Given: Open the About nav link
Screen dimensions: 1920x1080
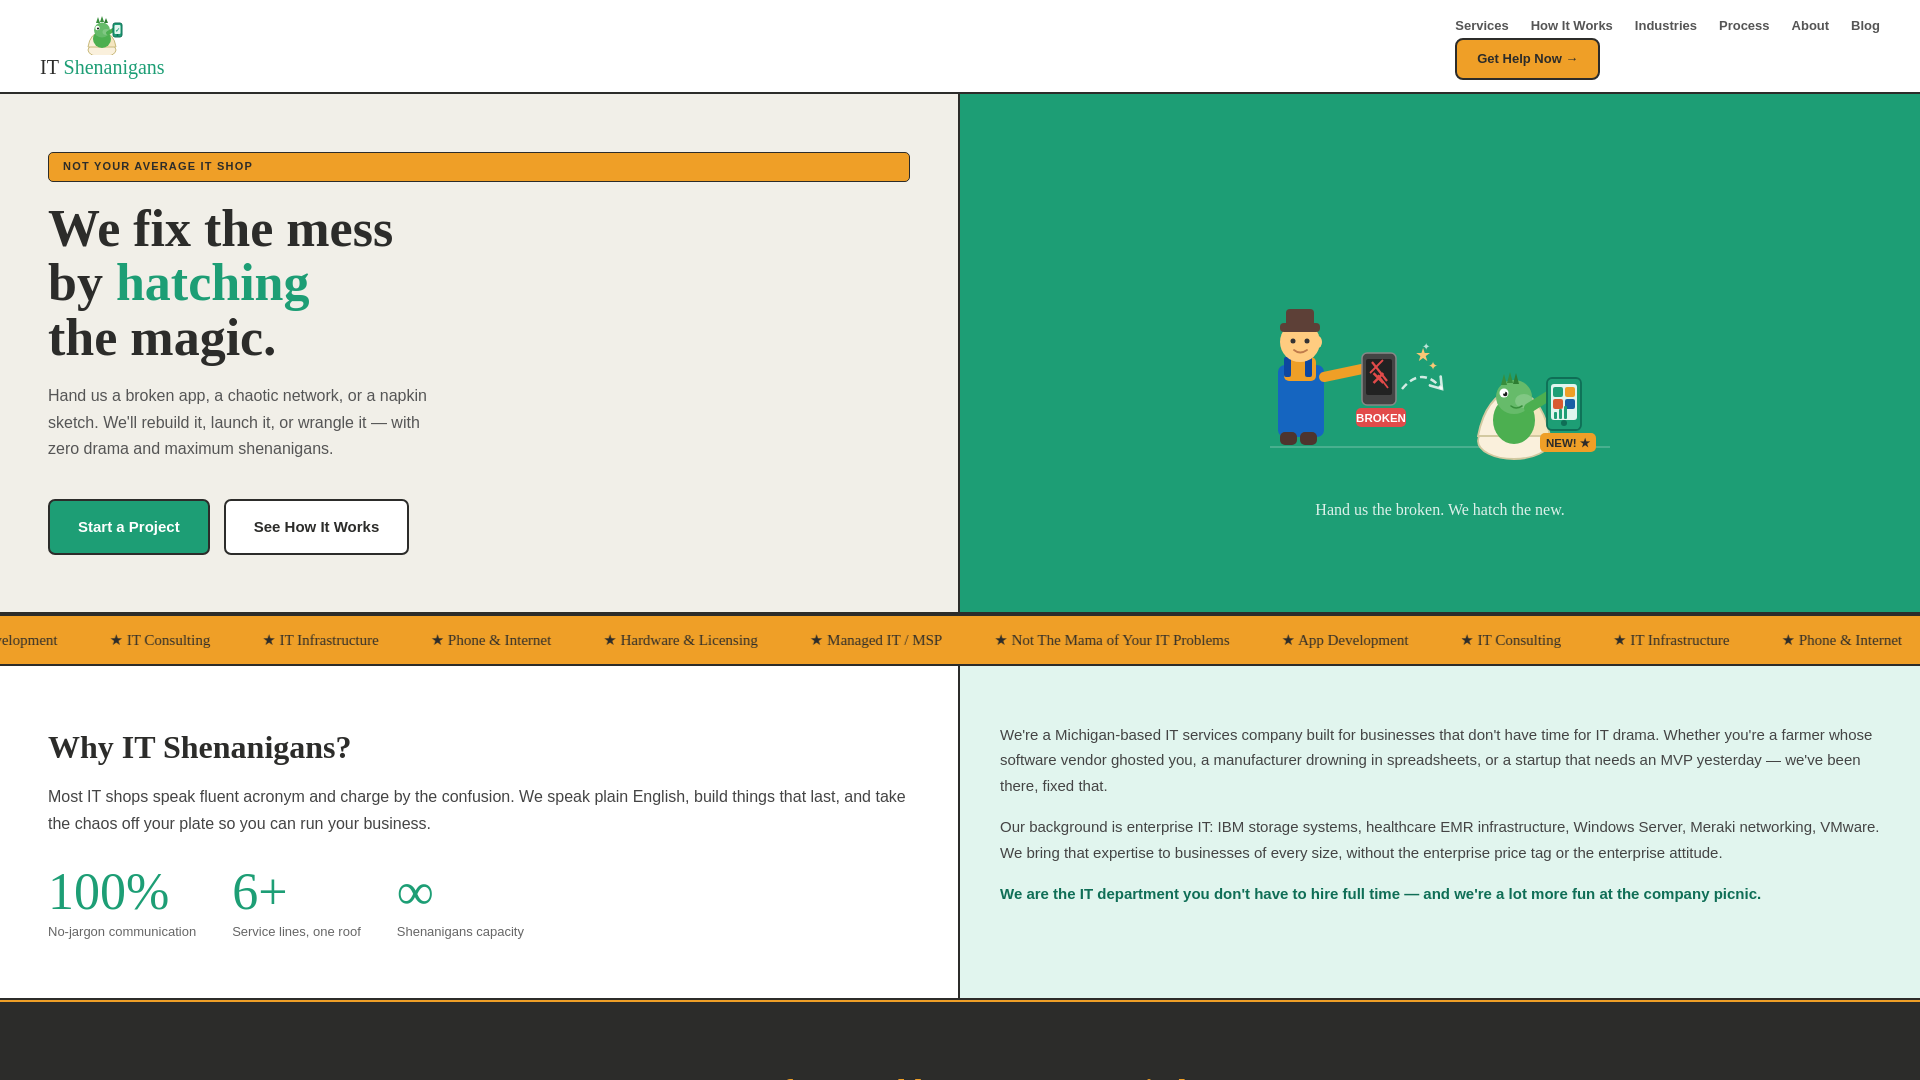Looking at the screenshot, I should point(1809,26).
